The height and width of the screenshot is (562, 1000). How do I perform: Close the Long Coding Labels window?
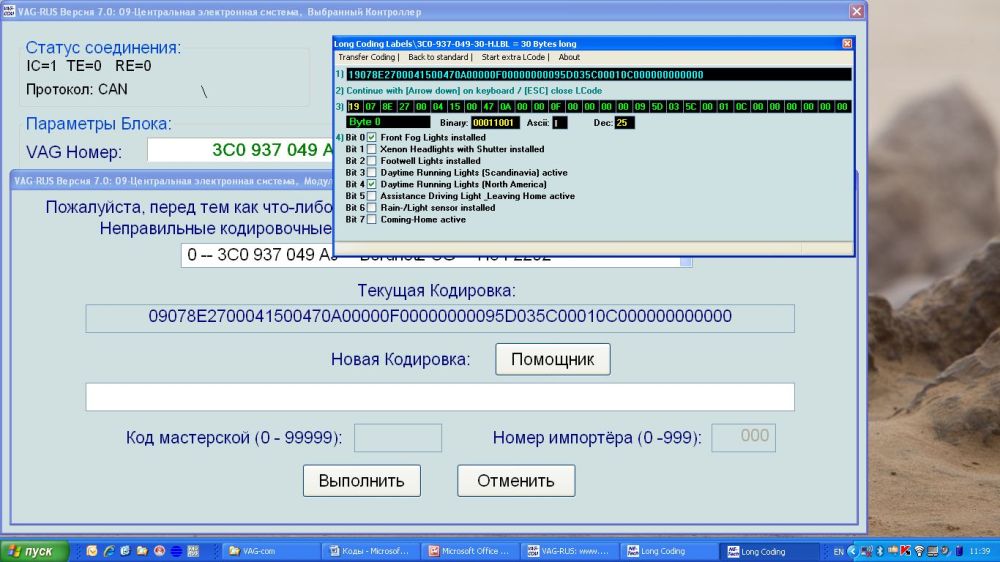[x=847, y=44]
